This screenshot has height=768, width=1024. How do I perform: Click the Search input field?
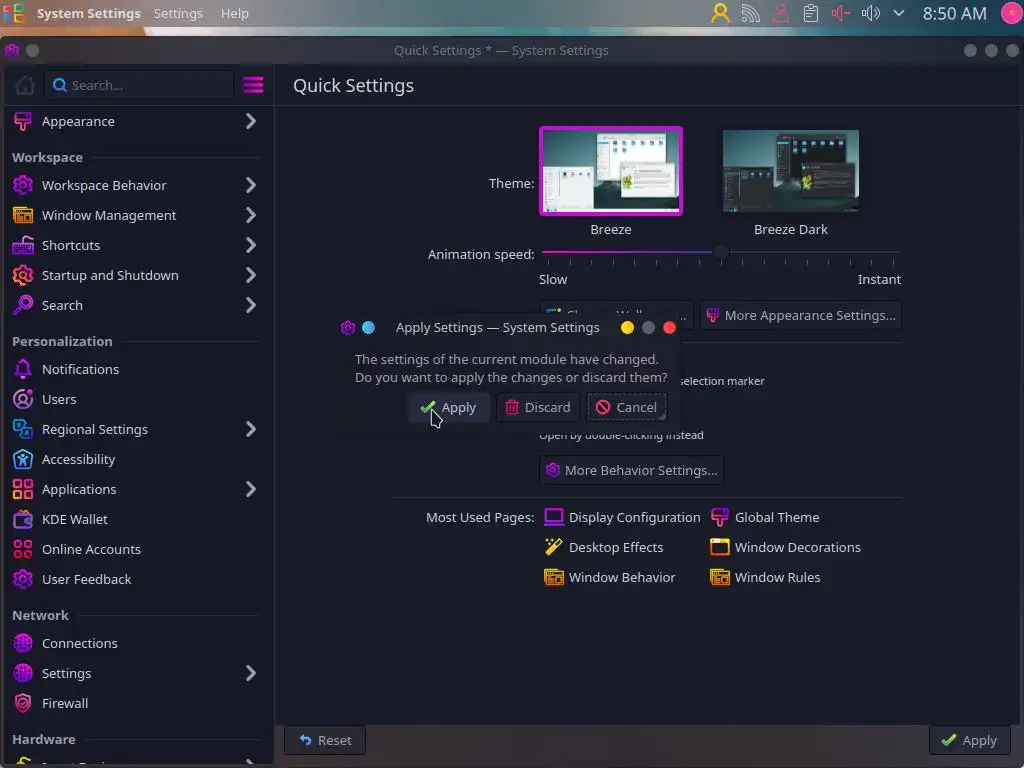coord(139,86)
